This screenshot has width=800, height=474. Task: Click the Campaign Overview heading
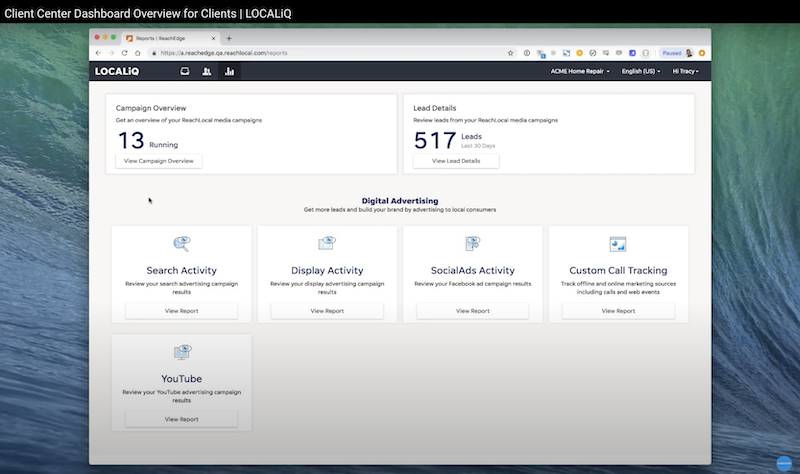[x=151, y=108]
